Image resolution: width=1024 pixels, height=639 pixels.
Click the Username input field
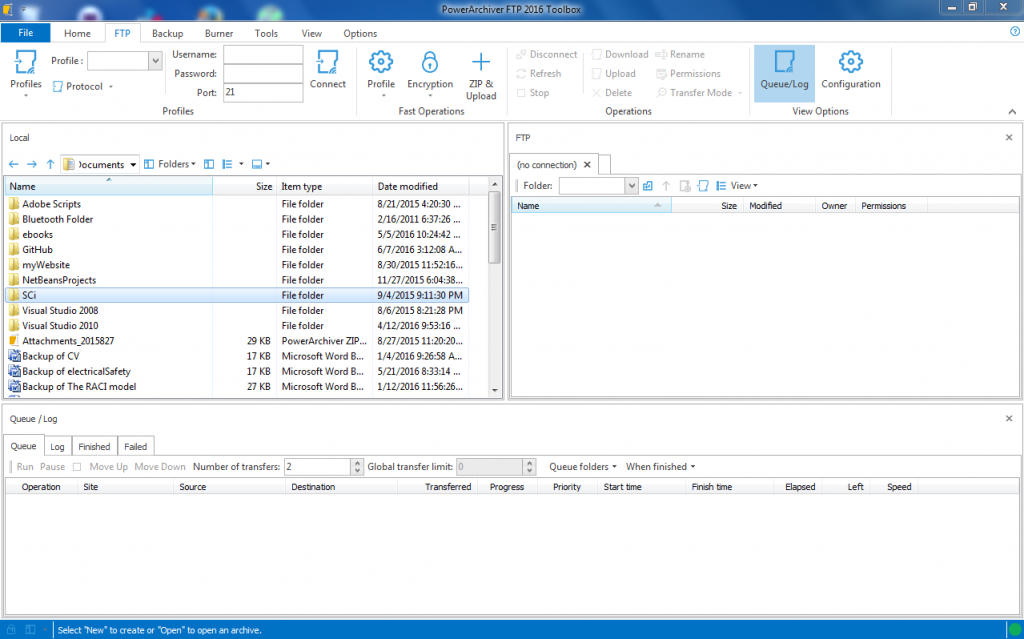pos(263,54)
